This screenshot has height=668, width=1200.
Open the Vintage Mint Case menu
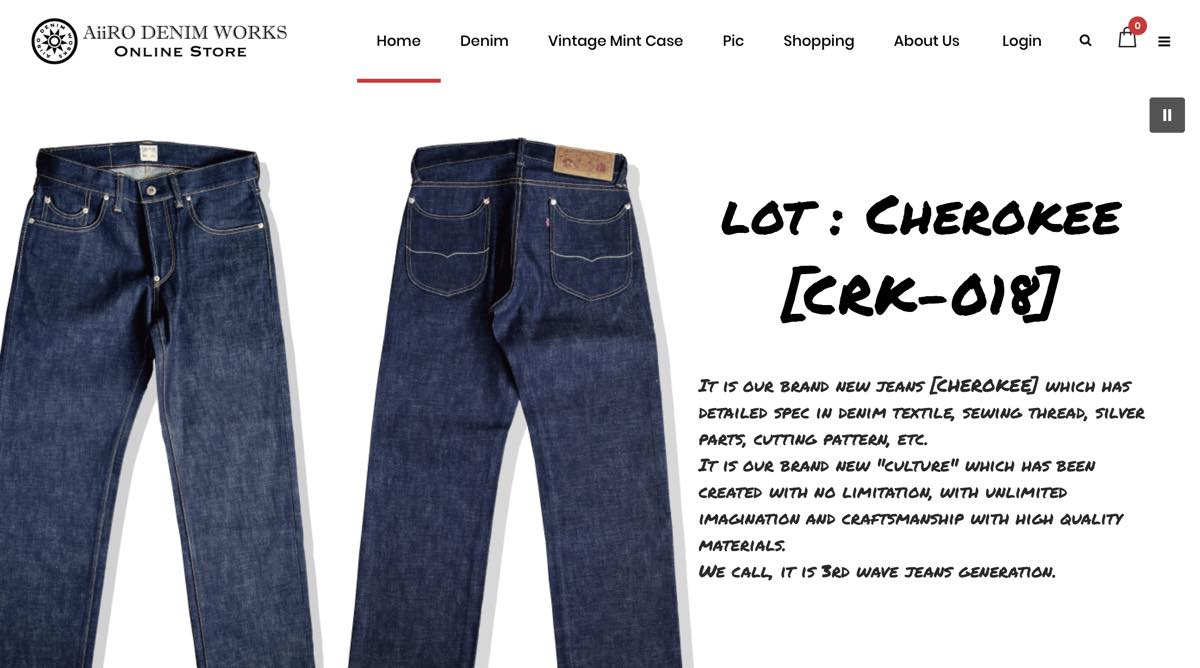click(x=615, y=41)
